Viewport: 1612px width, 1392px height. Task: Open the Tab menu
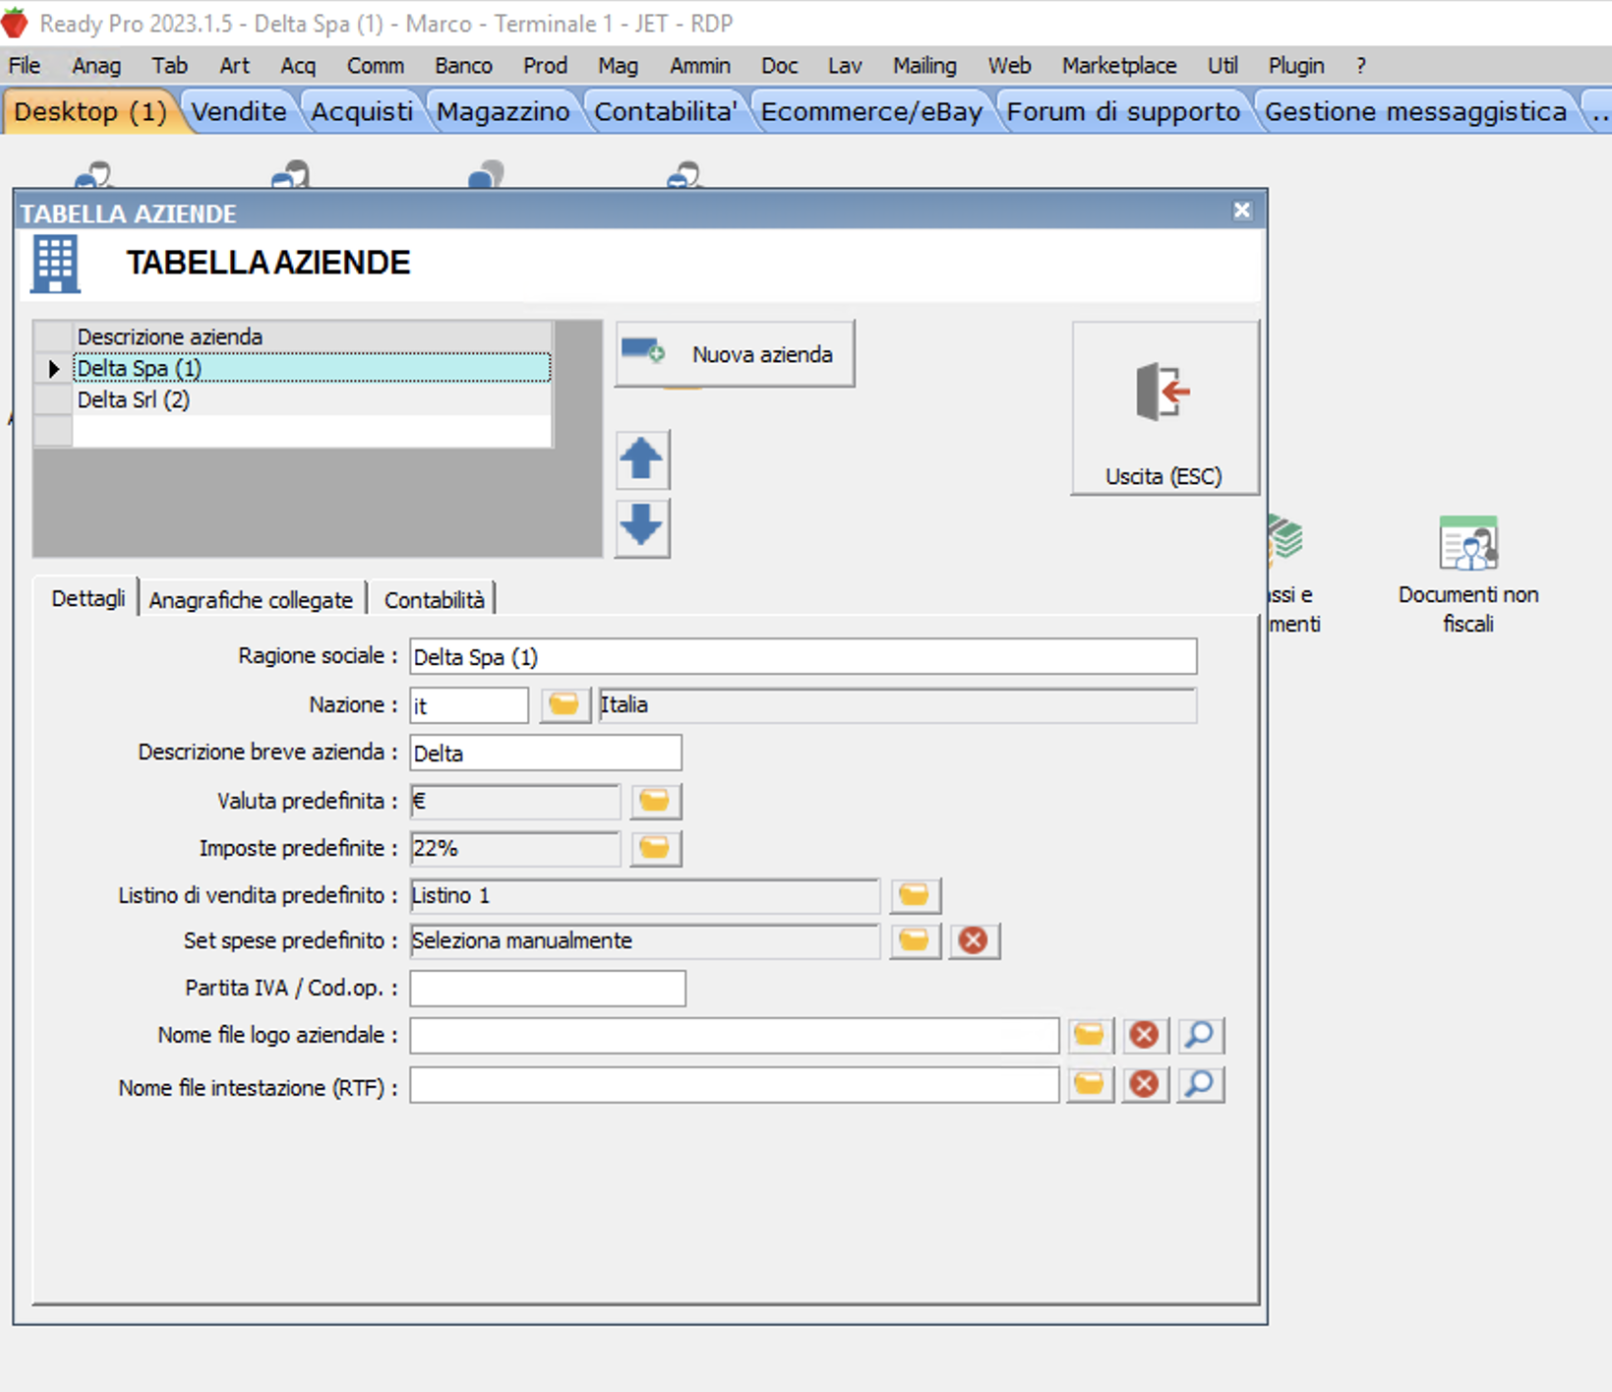pyautogui.click(x=170, y=65)
